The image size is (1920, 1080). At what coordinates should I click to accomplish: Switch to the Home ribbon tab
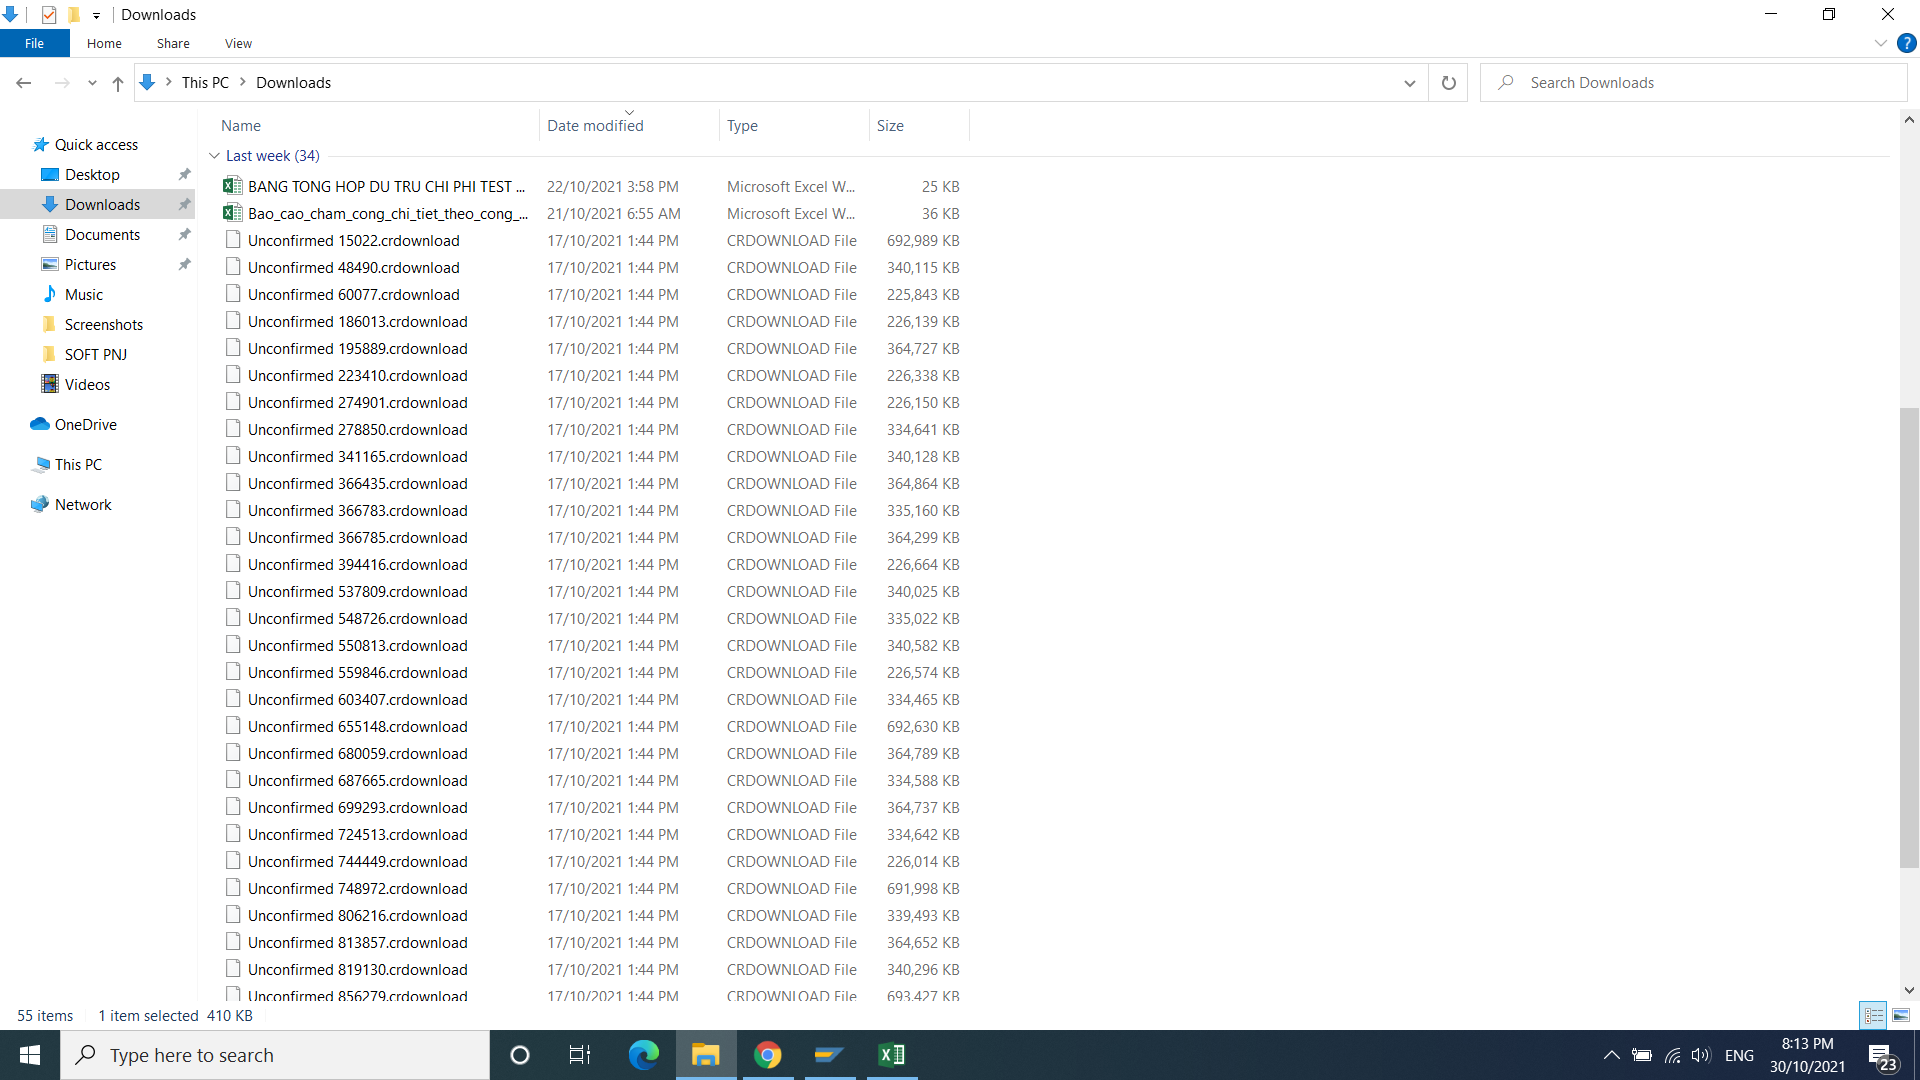[x=104, y=43]
